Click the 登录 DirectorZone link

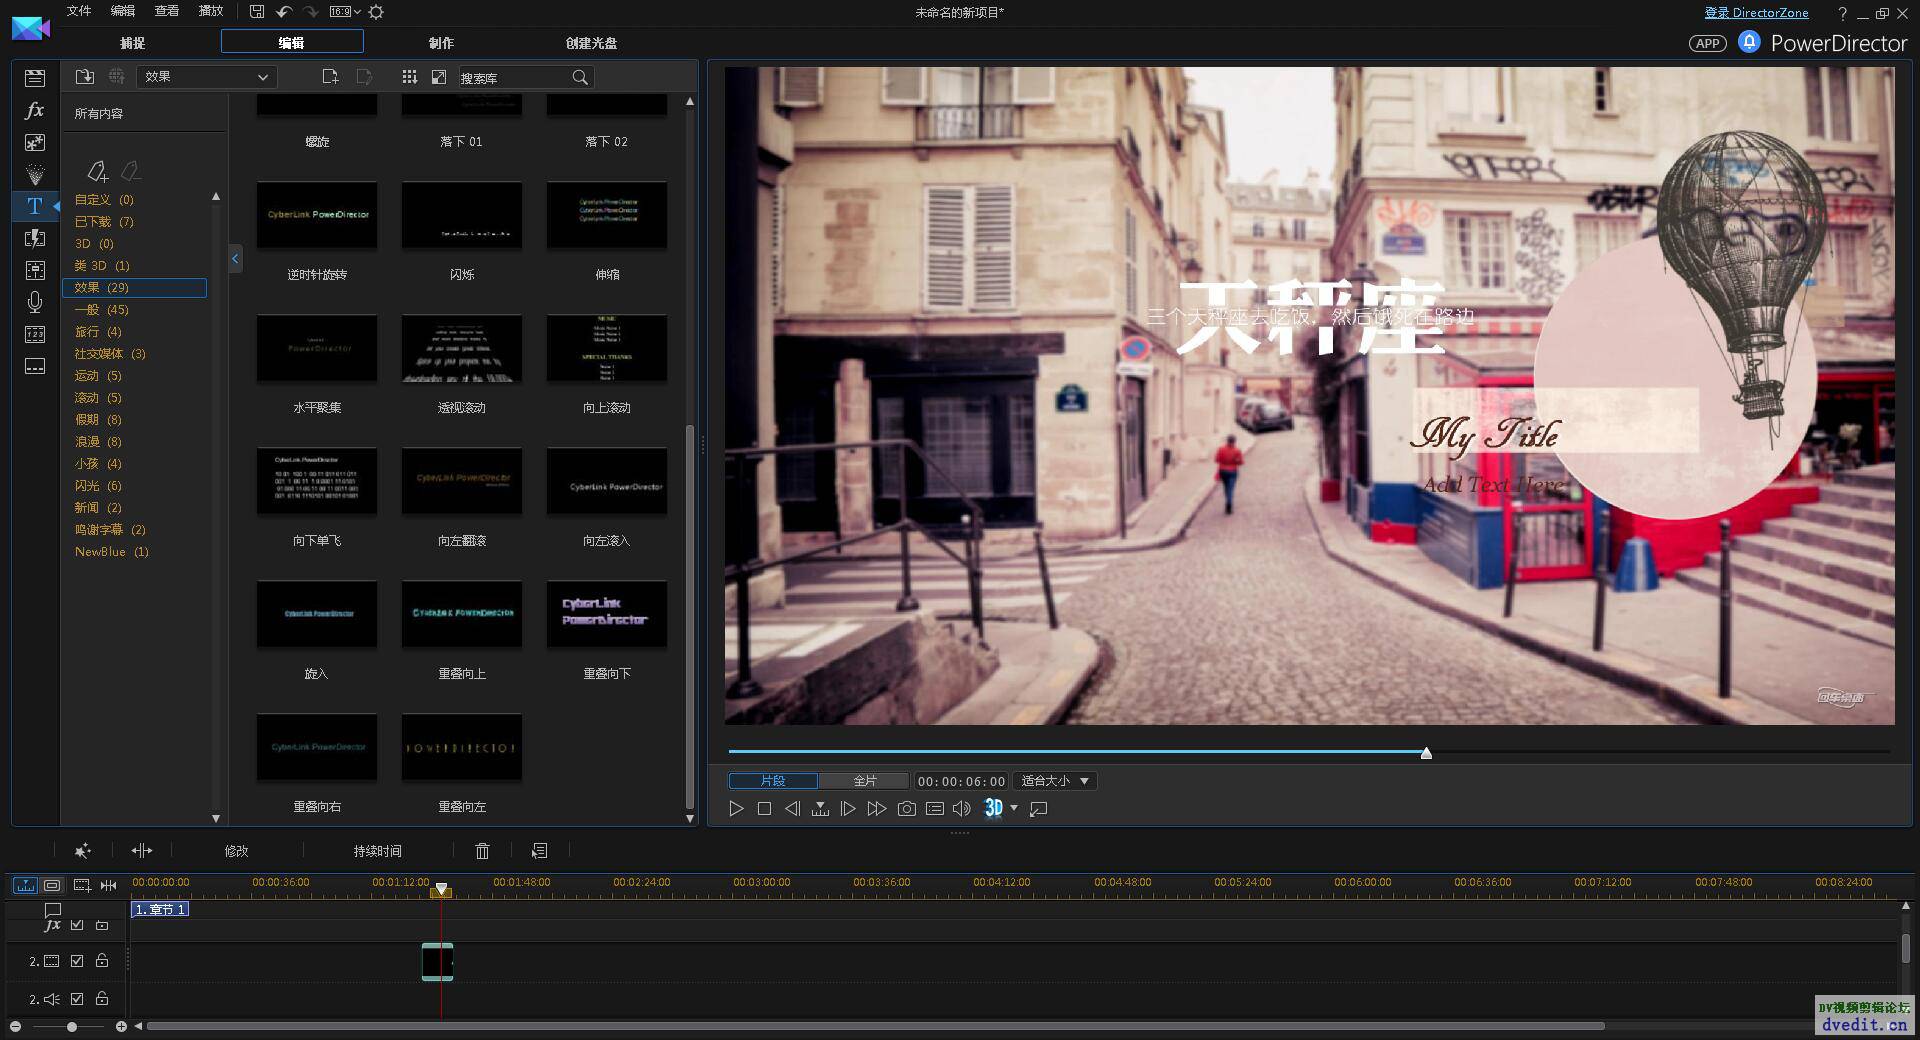(x=1756, y=13)
